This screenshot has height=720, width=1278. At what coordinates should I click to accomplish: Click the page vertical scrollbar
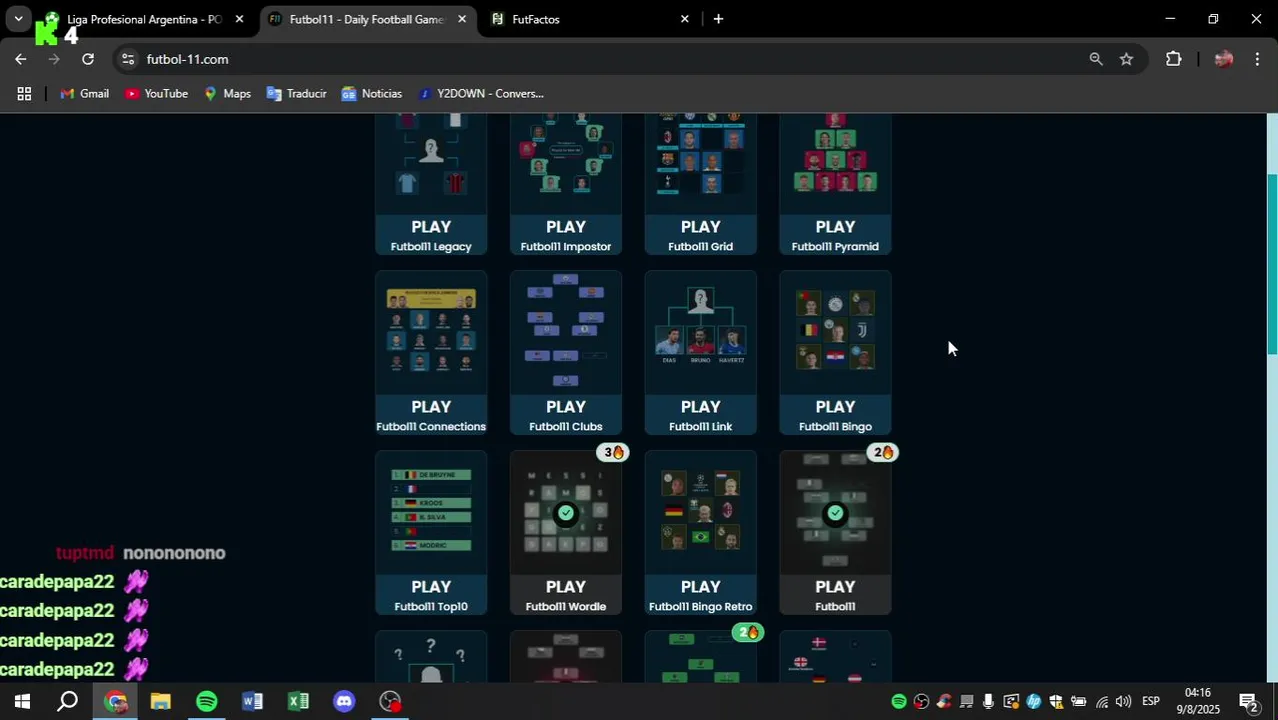(x=1272, y=265)
